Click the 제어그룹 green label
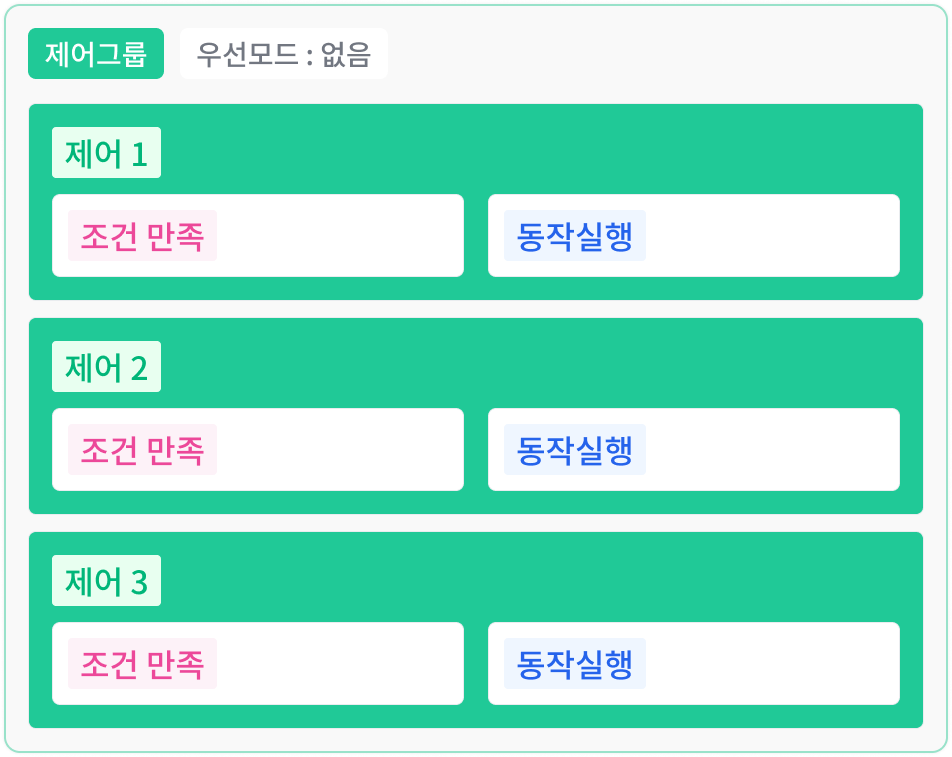Viewport: 952px width, 757px height. pos(96,53)
